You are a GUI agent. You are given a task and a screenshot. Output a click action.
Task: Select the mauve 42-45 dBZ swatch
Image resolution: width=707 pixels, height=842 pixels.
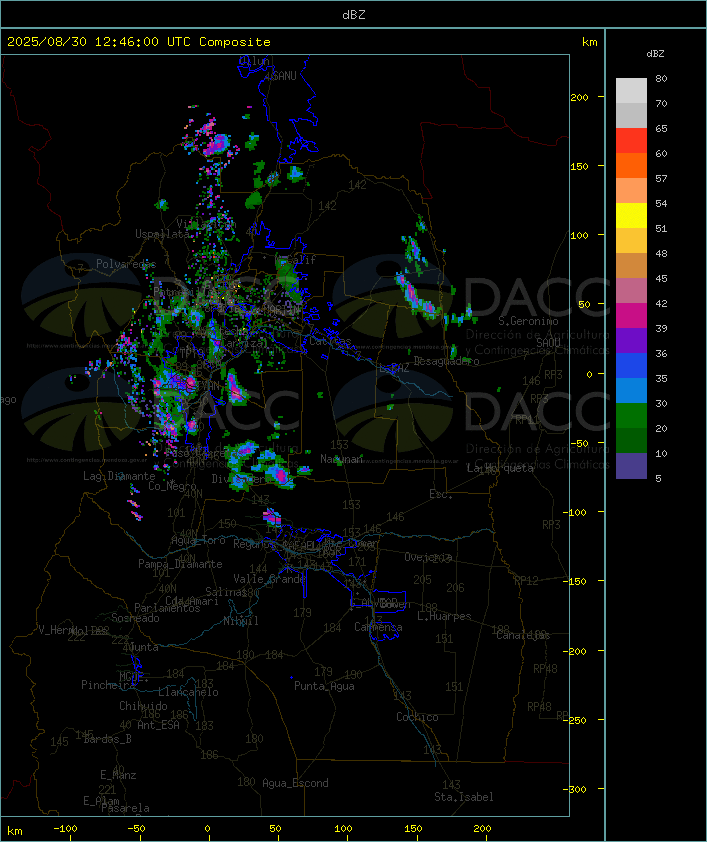pos(631,291)
